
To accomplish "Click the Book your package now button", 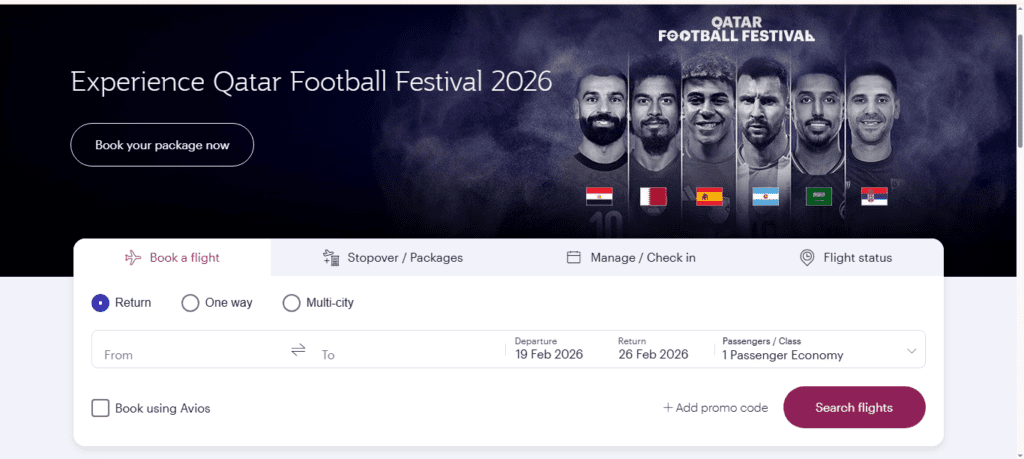I will pos(162,145).
